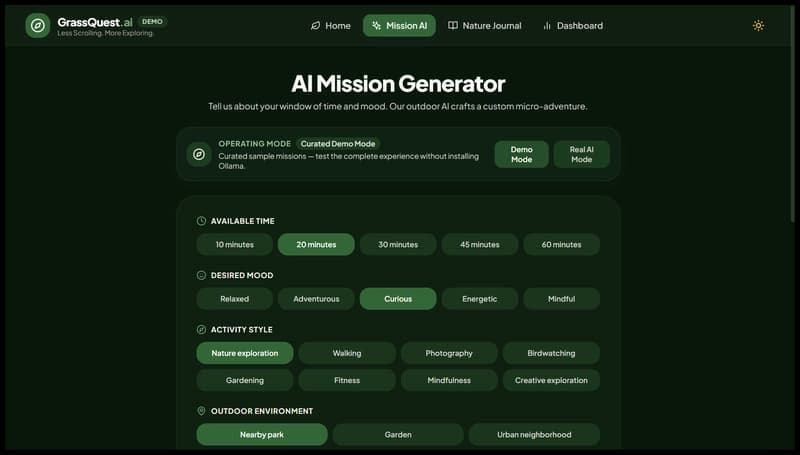
Task: Click the bar chart icon in Dashboard tab
Action: pyautogui.click(x=547, y=26)
